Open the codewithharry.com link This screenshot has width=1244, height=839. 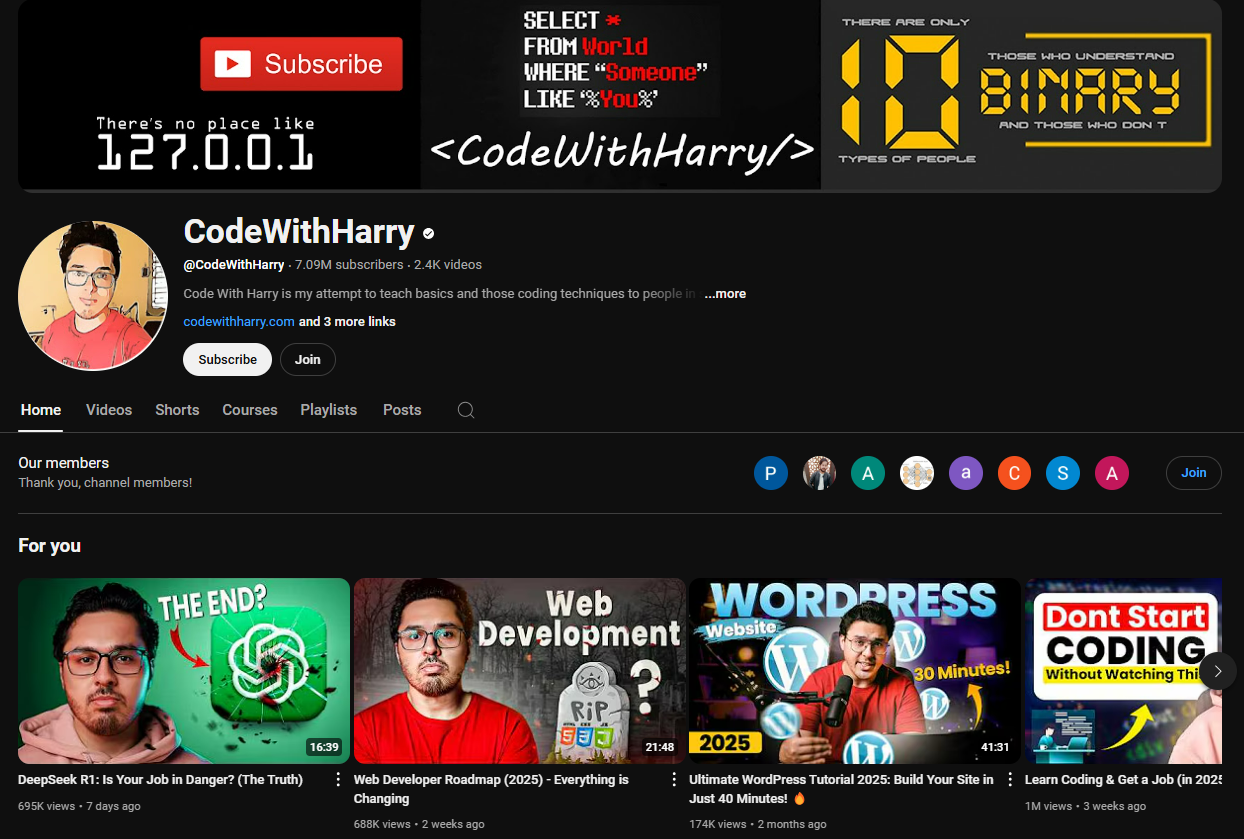click(239, 322)
